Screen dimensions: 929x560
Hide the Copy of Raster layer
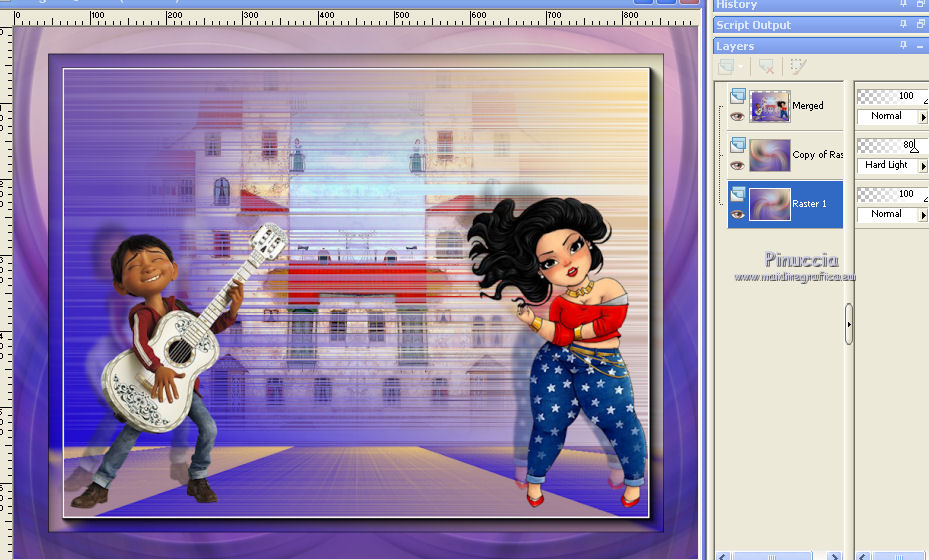click(x=737, y=166)
